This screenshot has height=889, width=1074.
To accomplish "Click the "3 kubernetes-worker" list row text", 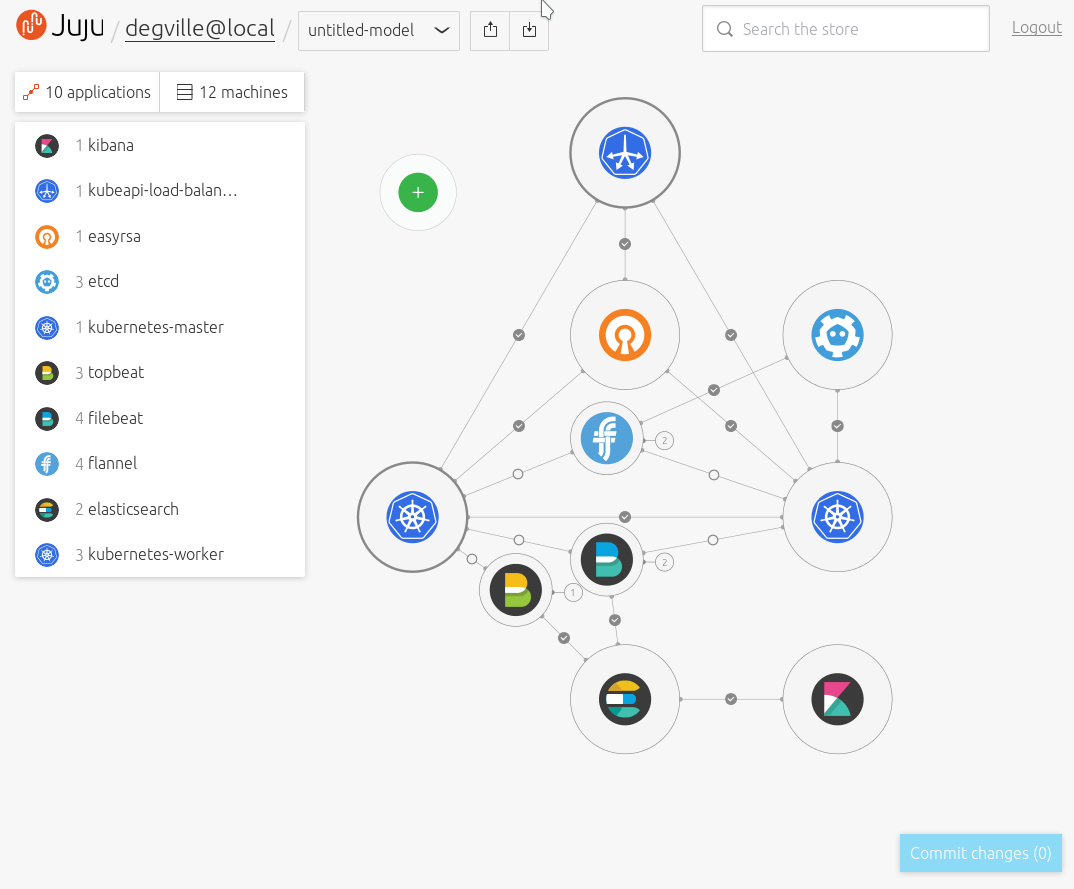I will click(149, 555).
